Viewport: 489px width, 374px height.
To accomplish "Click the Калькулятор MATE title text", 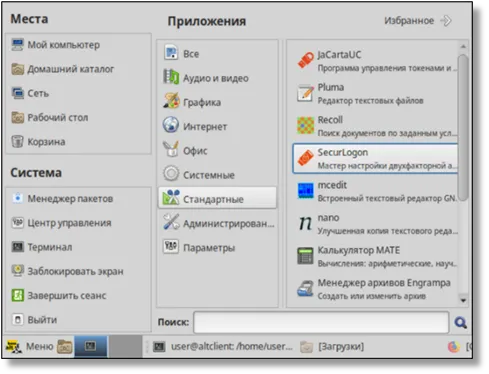I will pos(359,250).
